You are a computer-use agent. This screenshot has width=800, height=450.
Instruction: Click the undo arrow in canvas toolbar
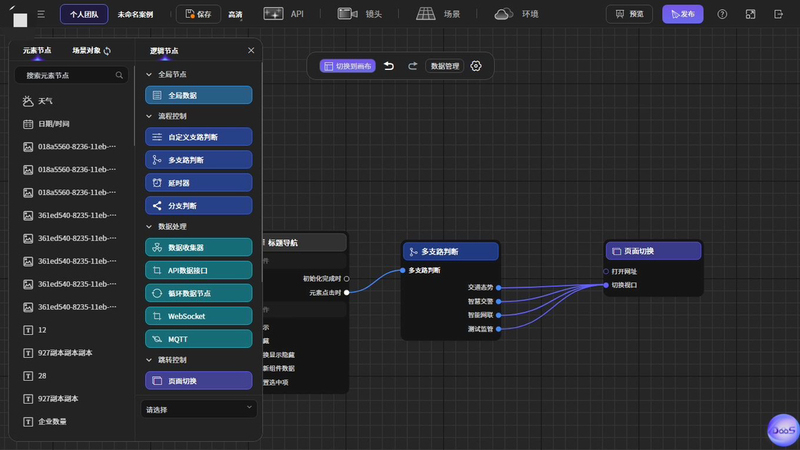(389, 66)
